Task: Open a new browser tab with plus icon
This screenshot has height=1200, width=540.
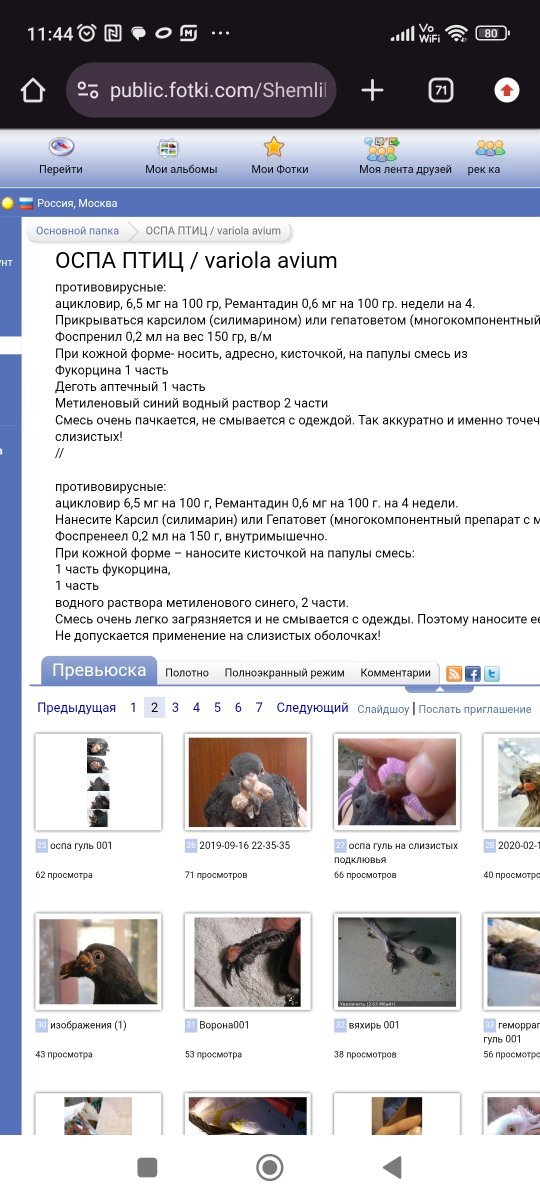Action: coord(372,91)
